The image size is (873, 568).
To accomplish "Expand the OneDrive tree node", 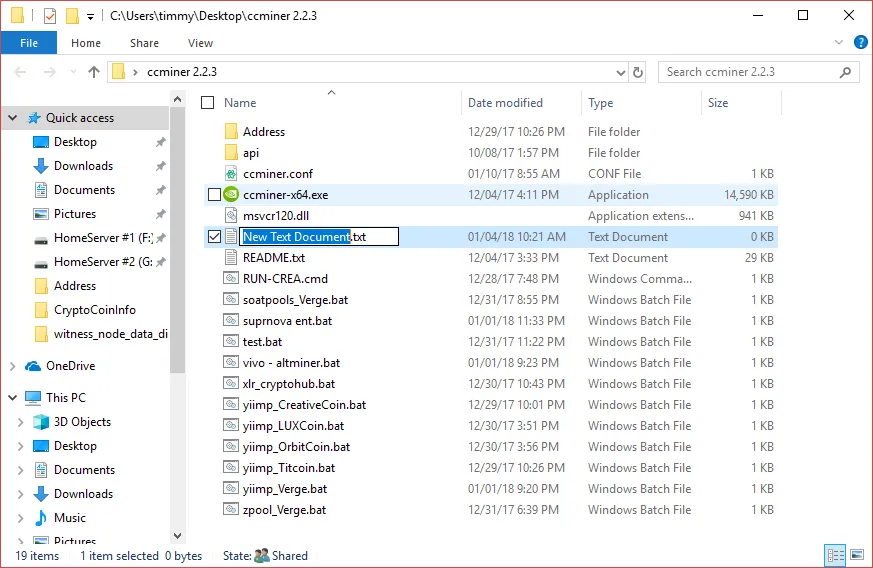I will 12,366.
